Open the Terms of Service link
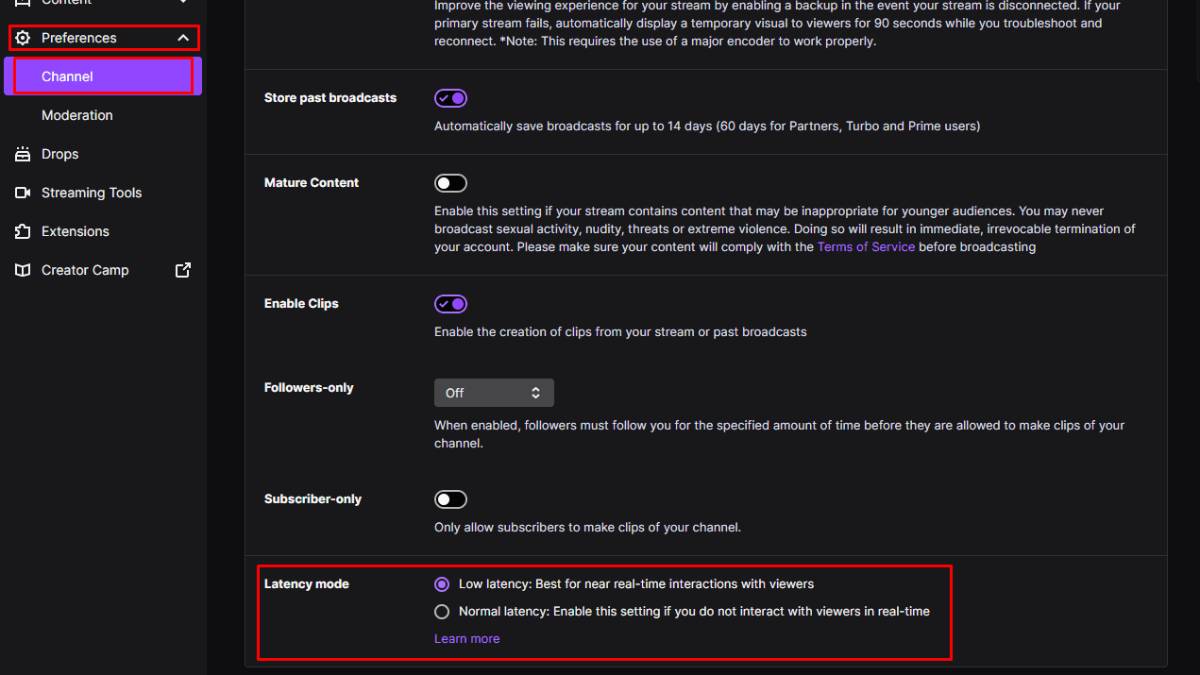 866,246
